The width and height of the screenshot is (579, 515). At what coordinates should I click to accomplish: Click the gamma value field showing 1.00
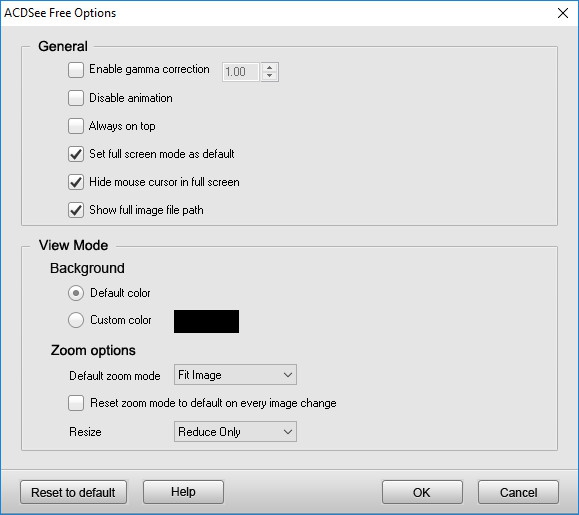pyautogui.click(x=241, y=72)
